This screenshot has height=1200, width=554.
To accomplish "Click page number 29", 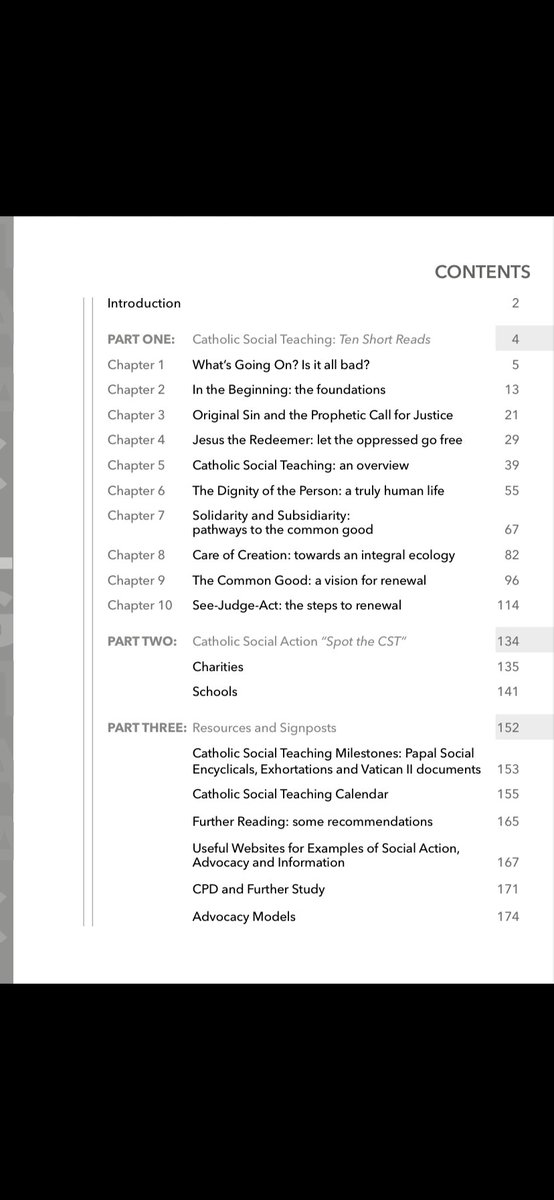I will (512, 440).
